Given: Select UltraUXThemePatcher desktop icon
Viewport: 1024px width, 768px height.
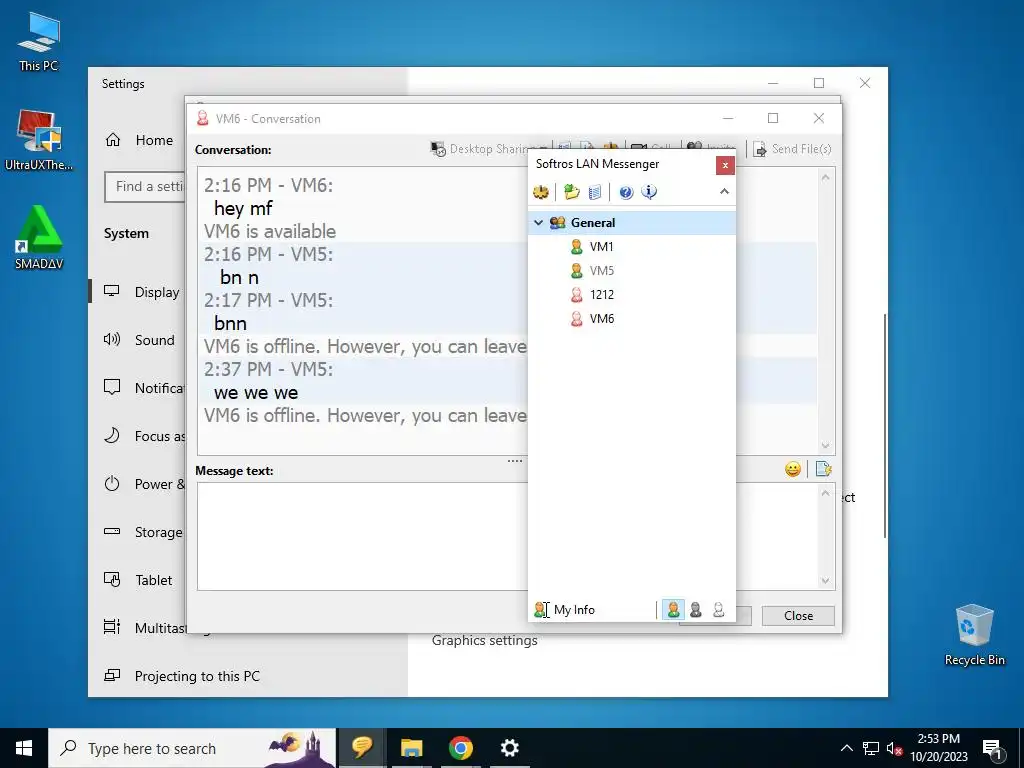Looking at the screenshot, I should click(39, 140).
